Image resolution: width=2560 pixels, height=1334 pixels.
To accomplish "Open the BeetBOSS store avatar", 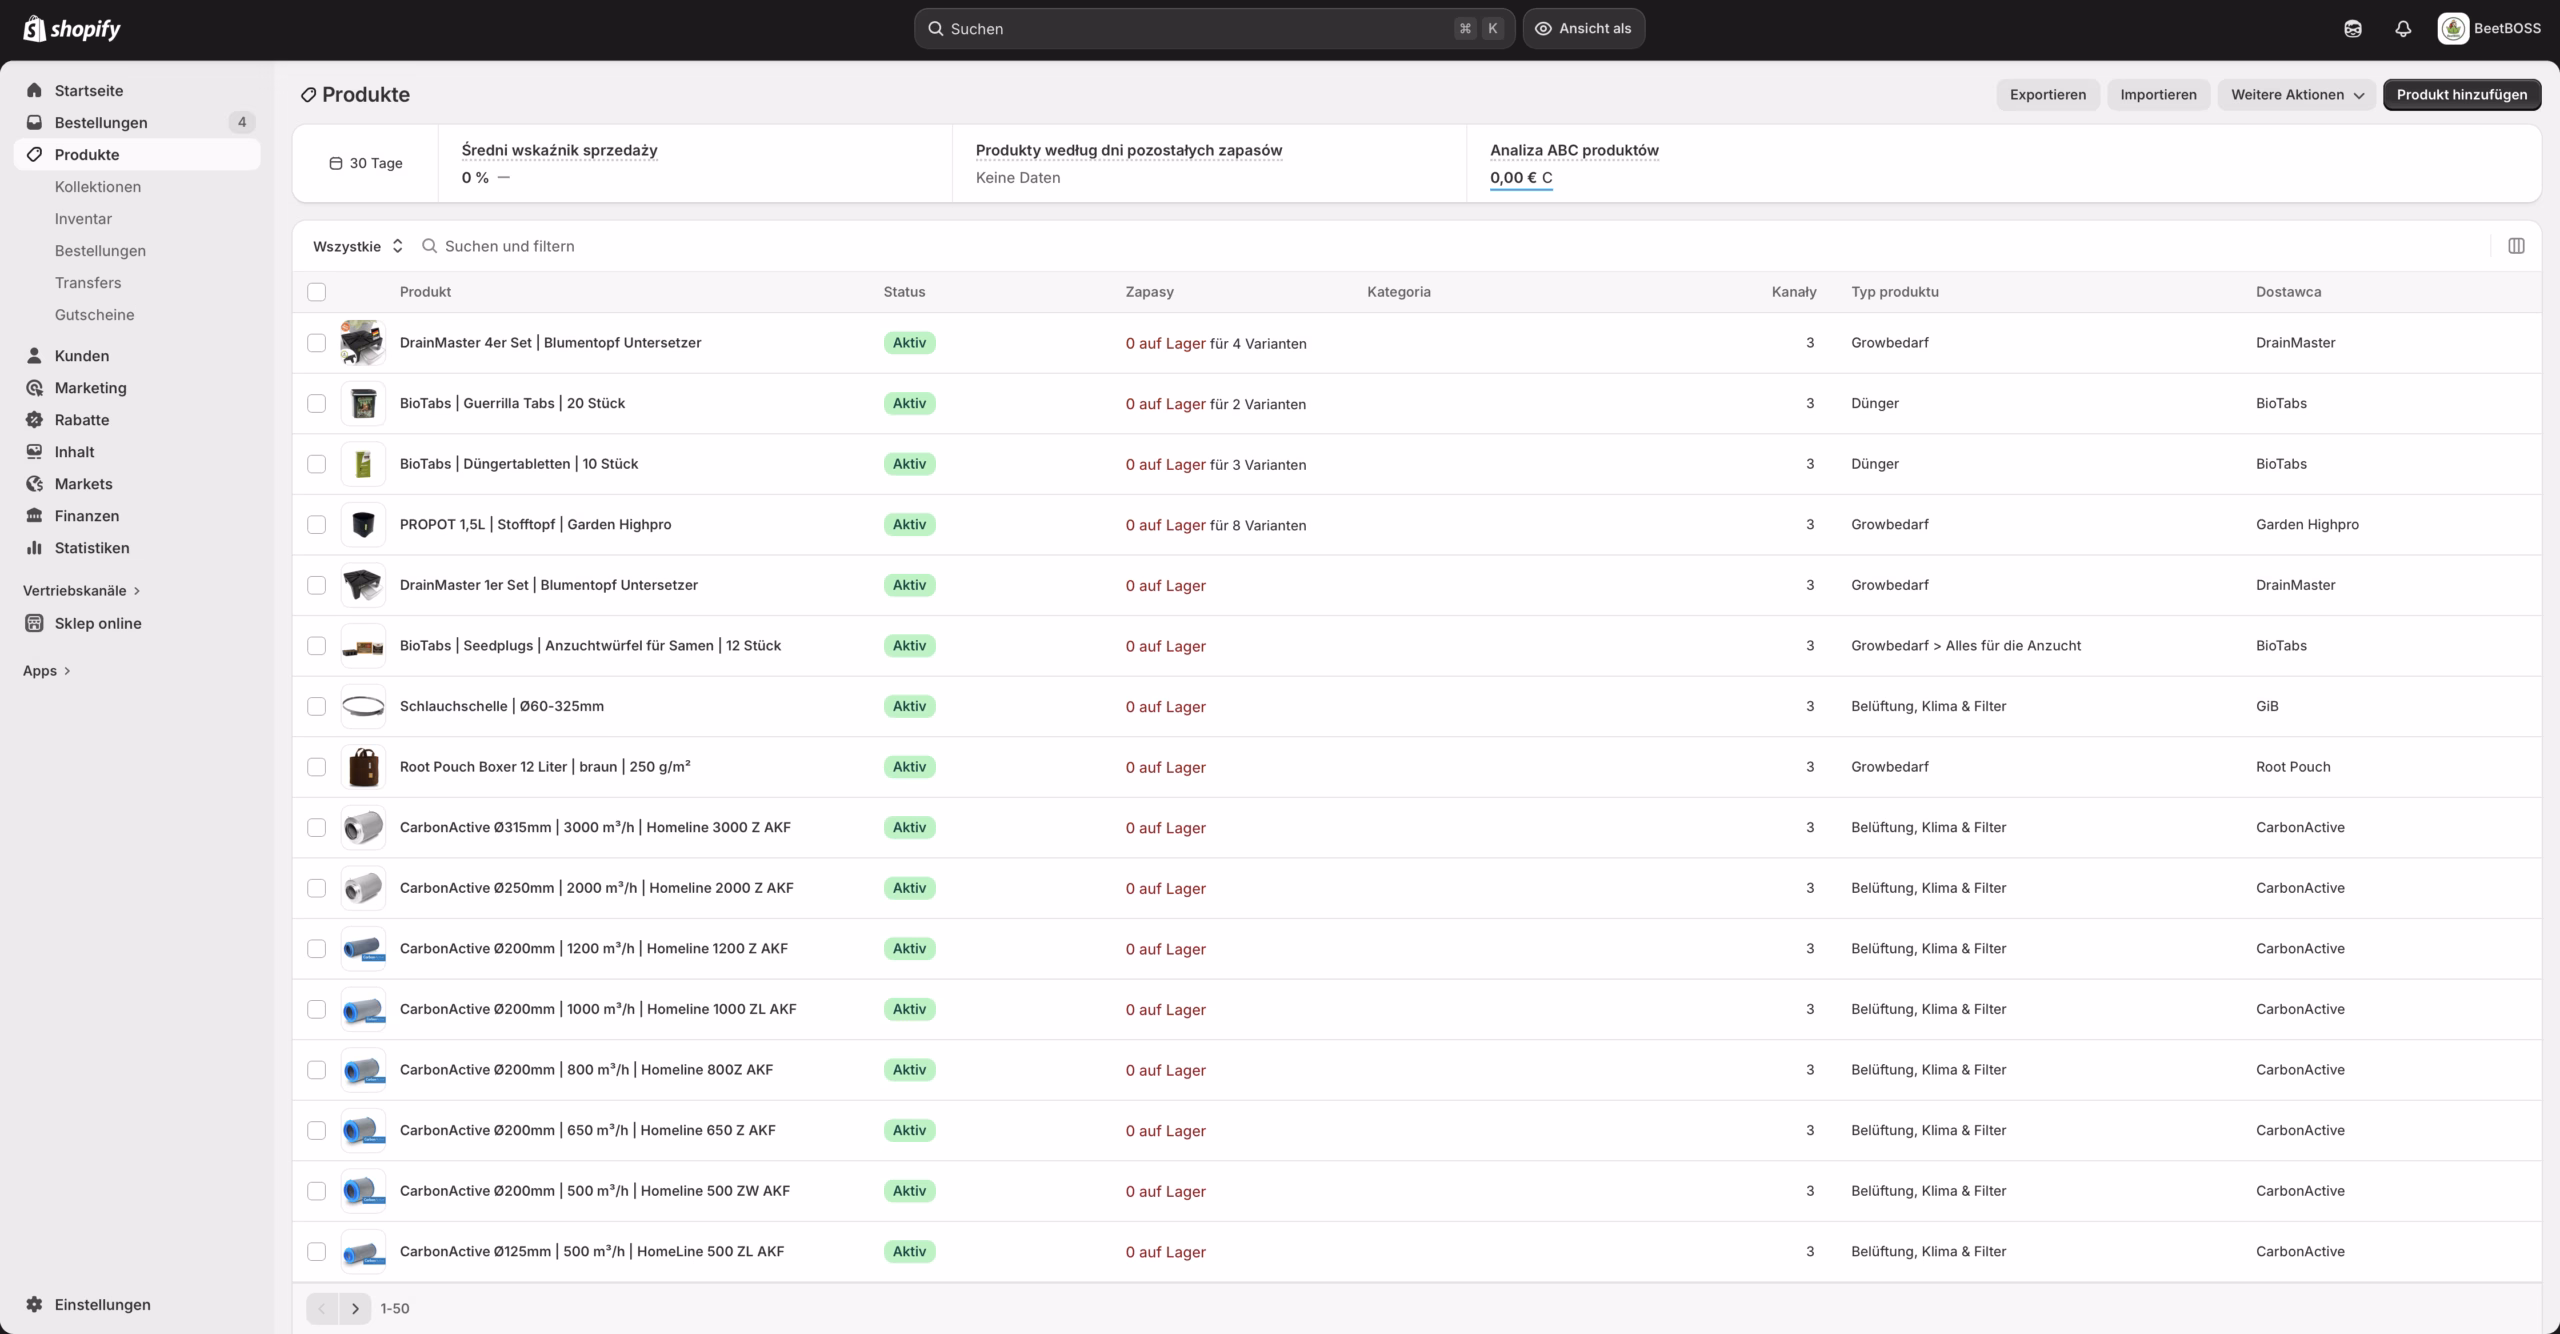I will [2452, 29].
